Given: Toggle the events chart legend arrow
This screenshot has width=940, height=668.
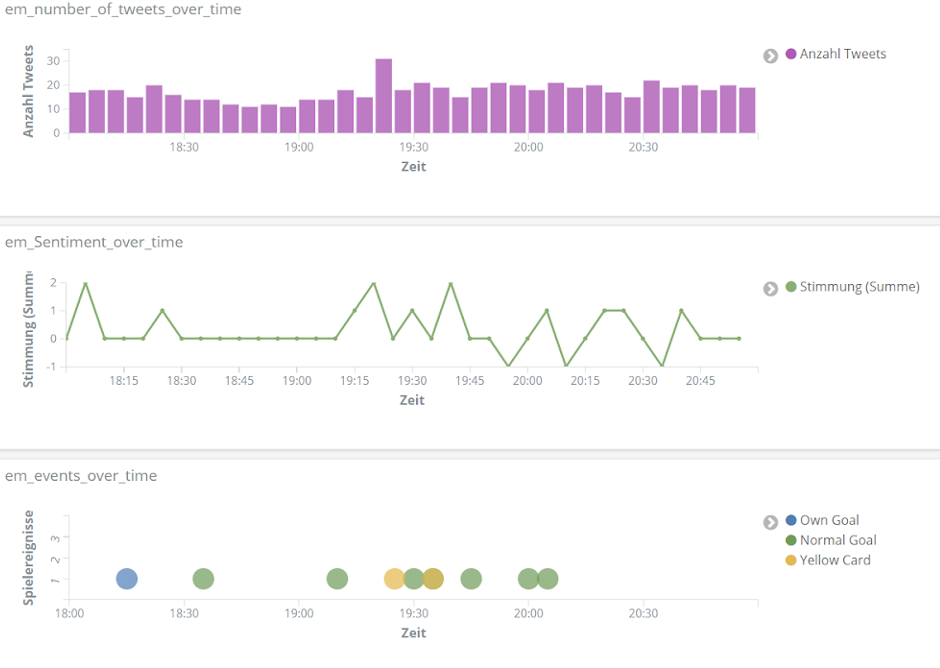Looking at the screenshot, I should click(770, 521).
